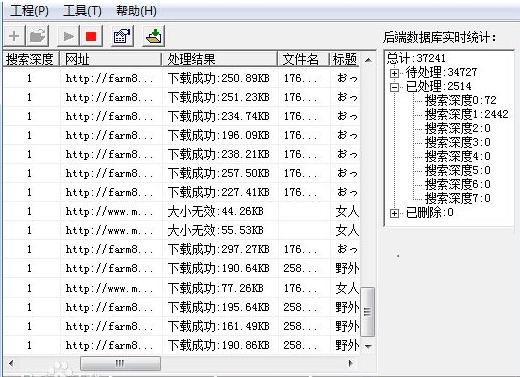Open the project settings properties icon
The image size is (520, 377).
click(x=122, y=36)
